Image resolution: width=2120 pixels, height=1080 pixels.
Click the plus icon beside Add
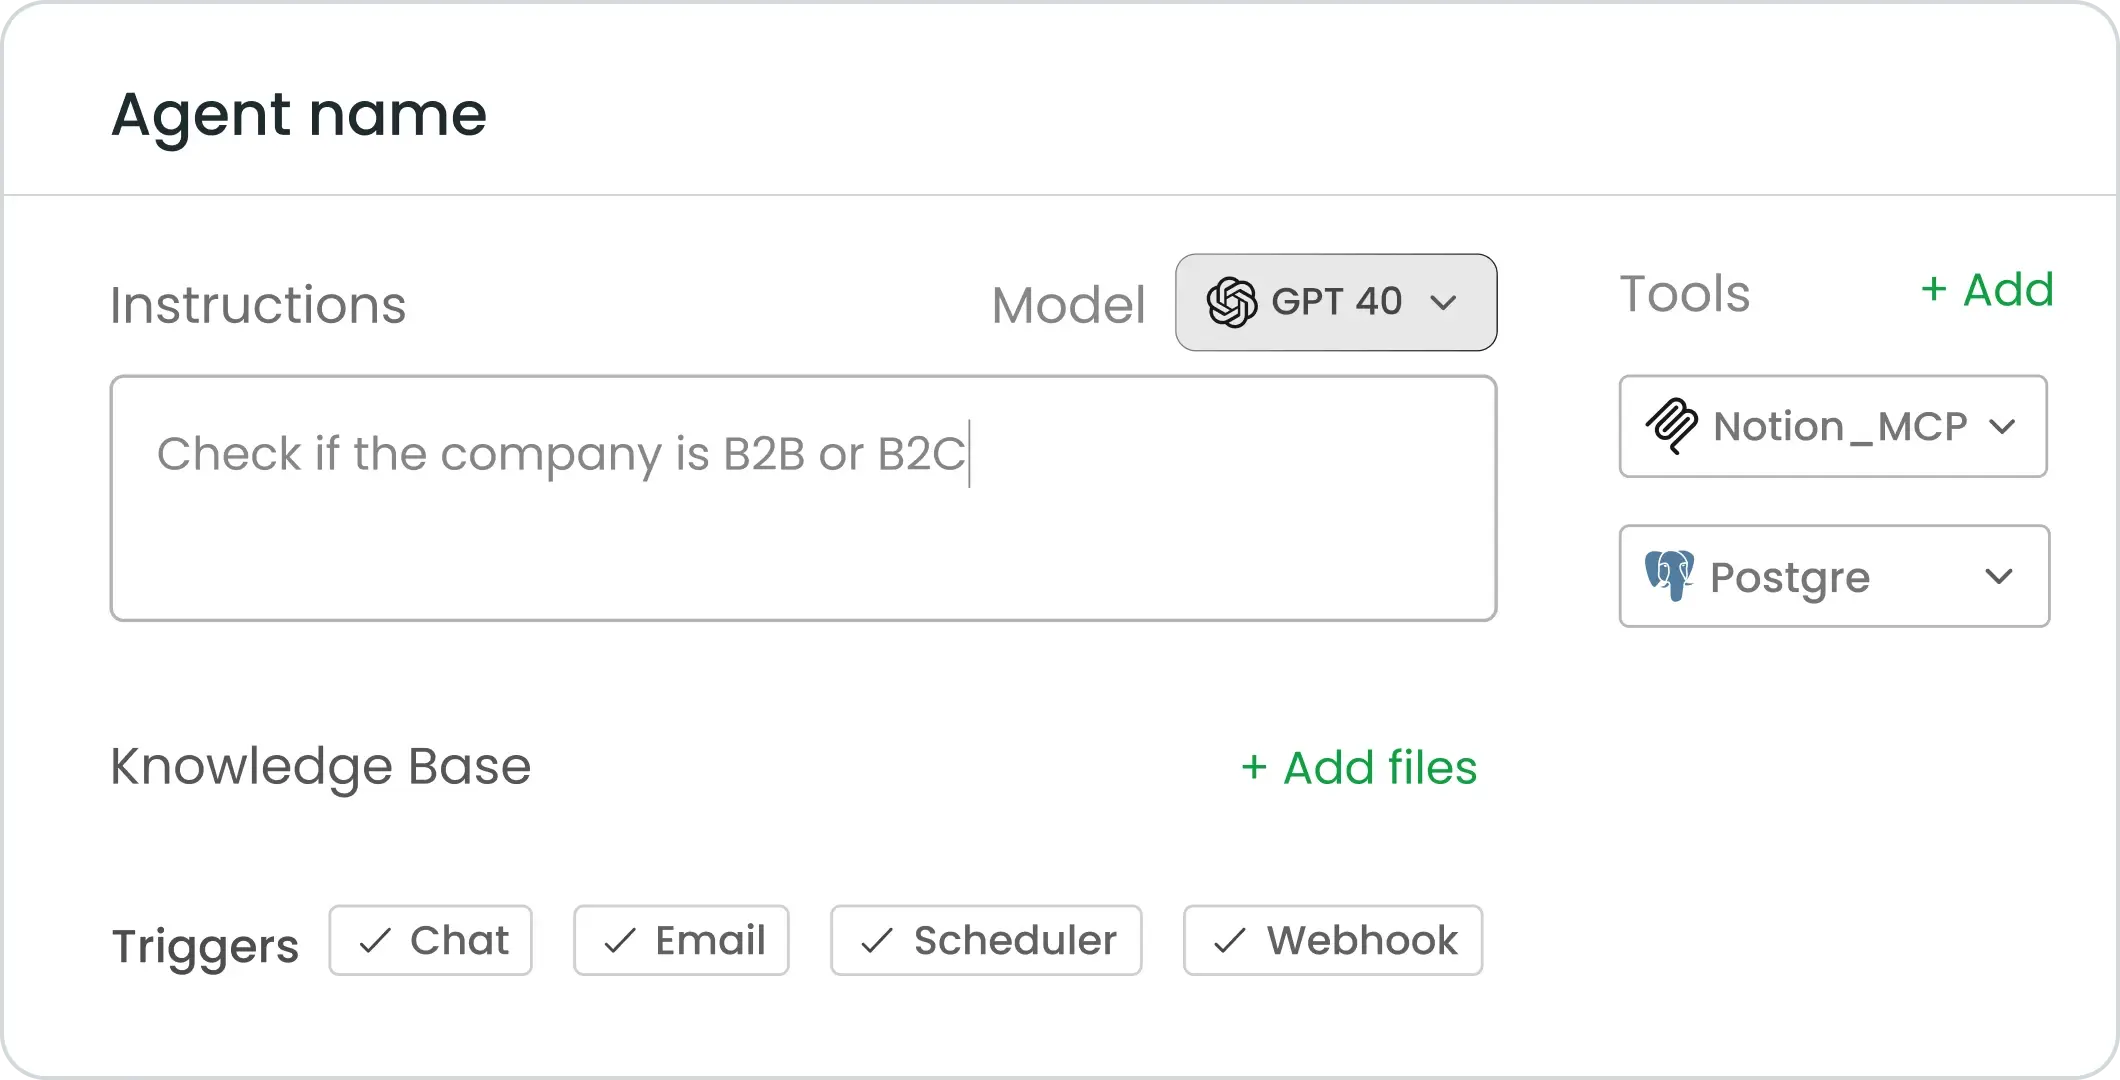[1933, 290]
